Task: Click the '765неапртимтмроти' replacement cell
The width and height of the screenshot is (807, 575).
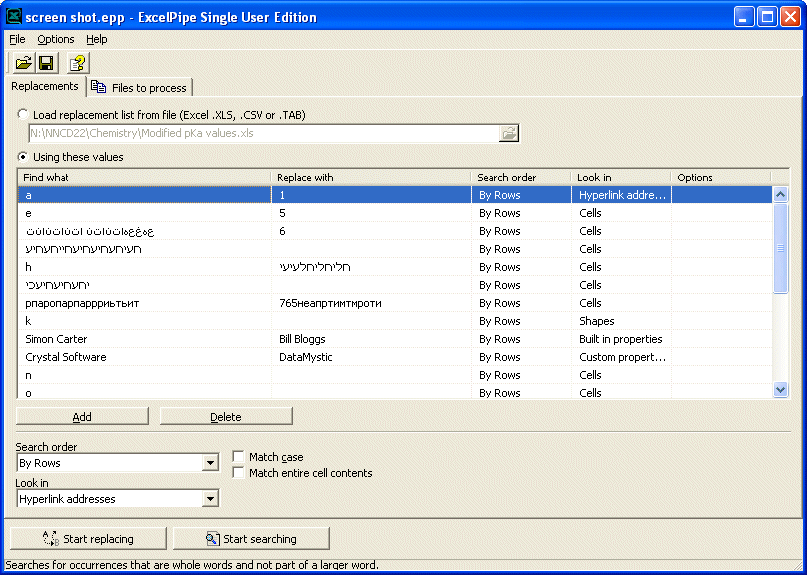Action: [371, 303]
